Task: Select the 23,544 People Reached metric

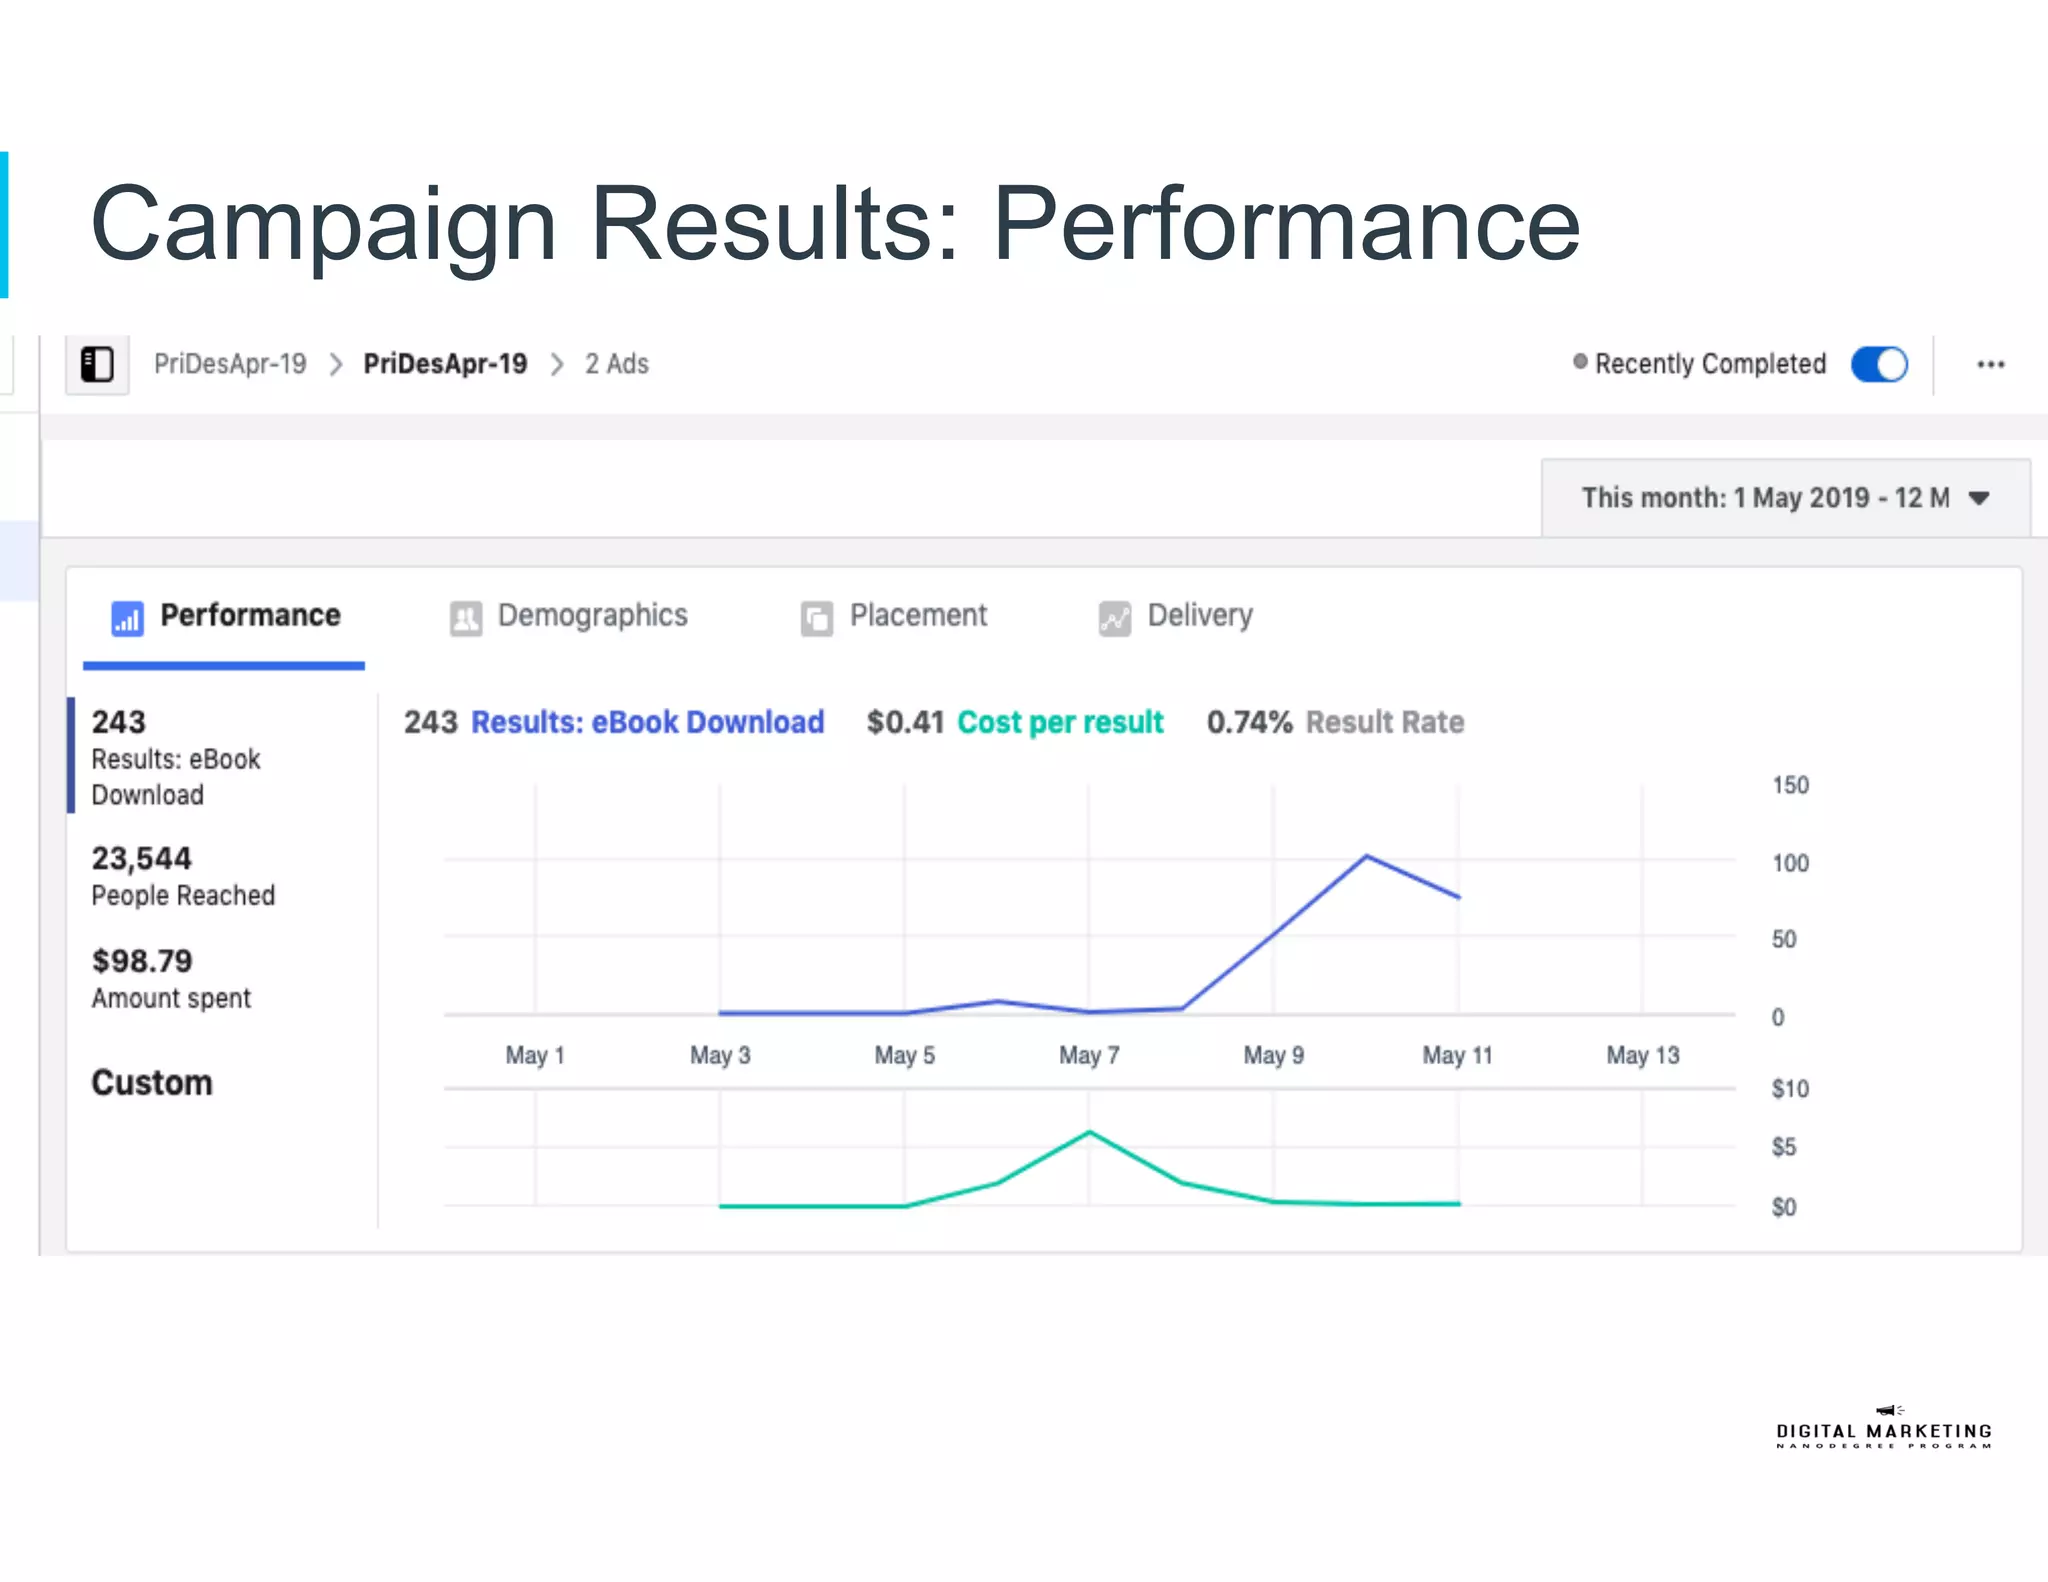Action: pos(183,876)
